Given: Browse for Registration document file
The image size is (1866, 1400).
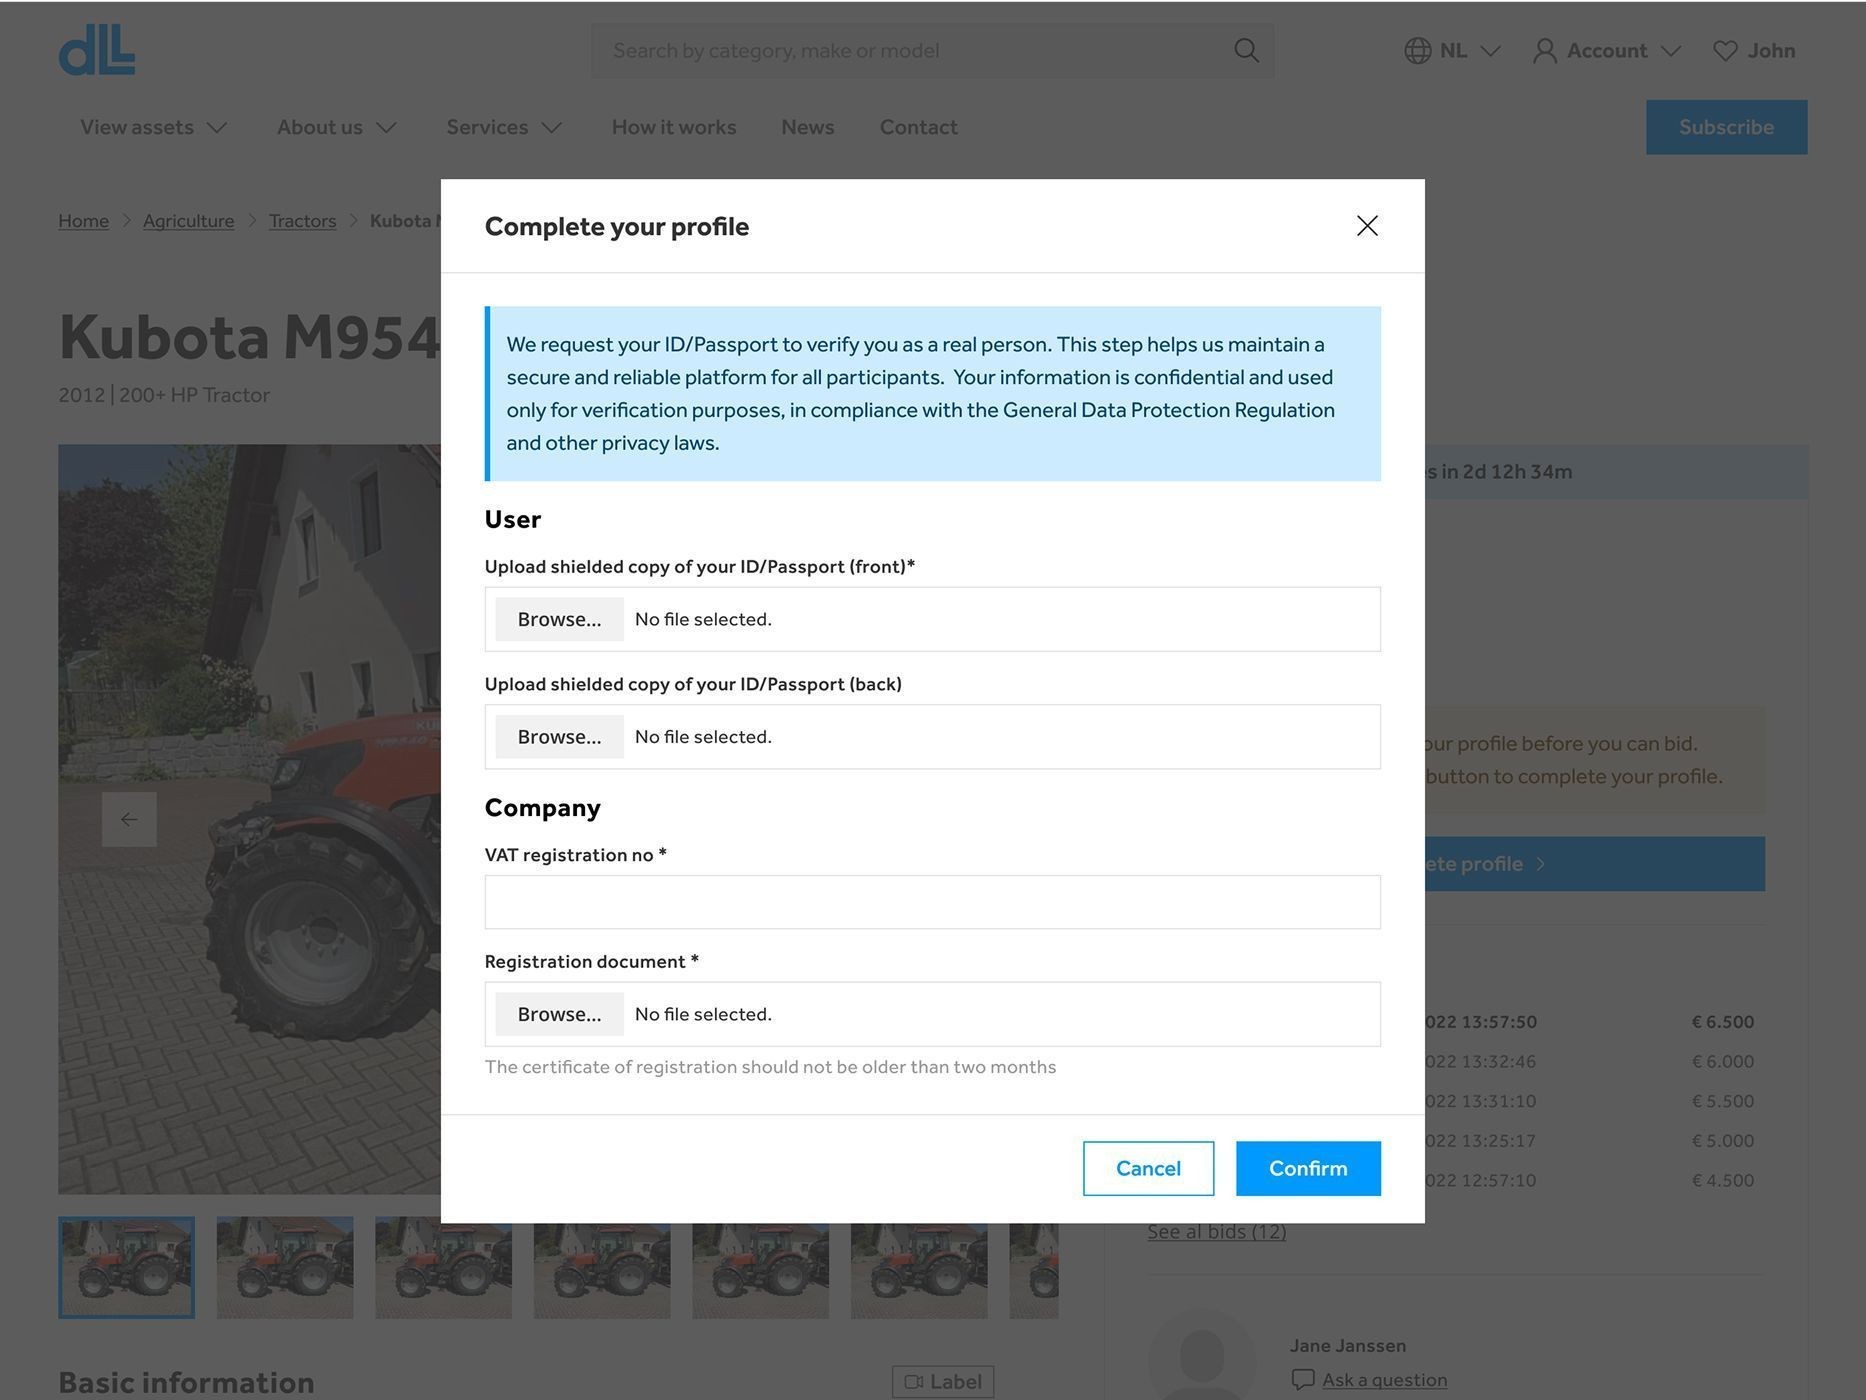Looking at the screenshot, I should [559, 1014].
